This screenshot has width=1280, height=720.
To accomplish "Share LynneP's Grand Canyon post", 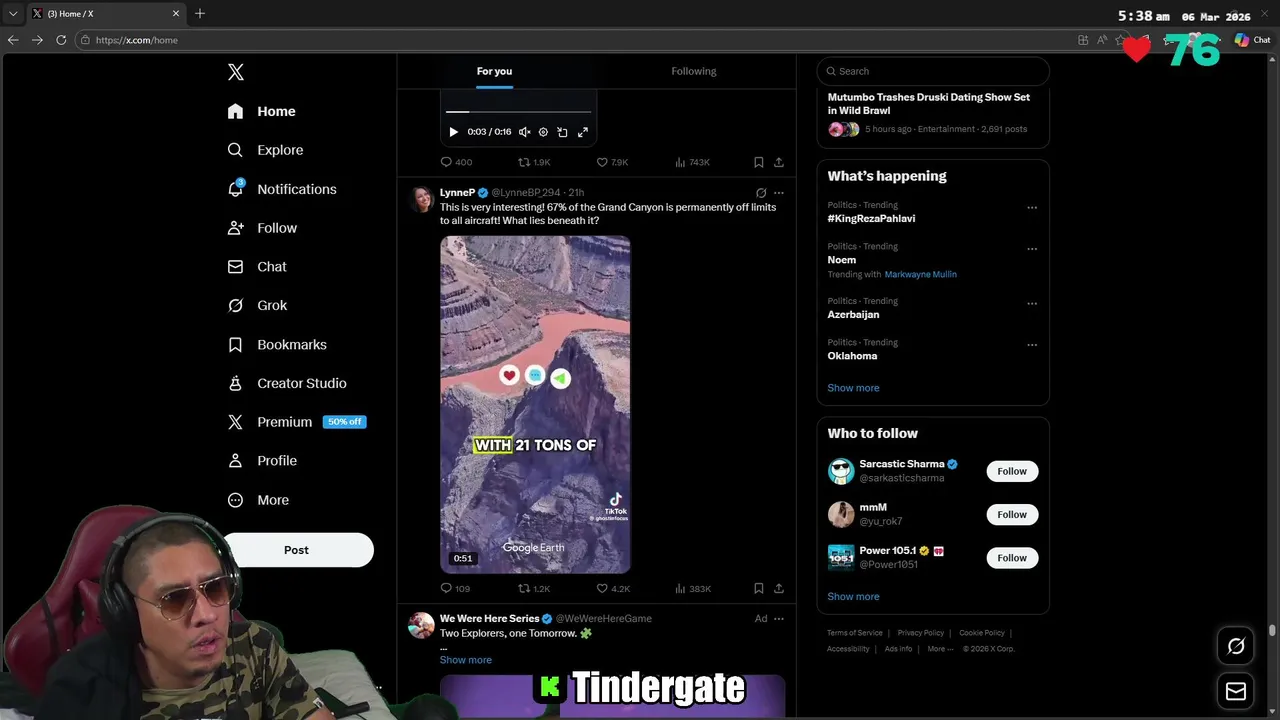I will click(x=779, y=589).
